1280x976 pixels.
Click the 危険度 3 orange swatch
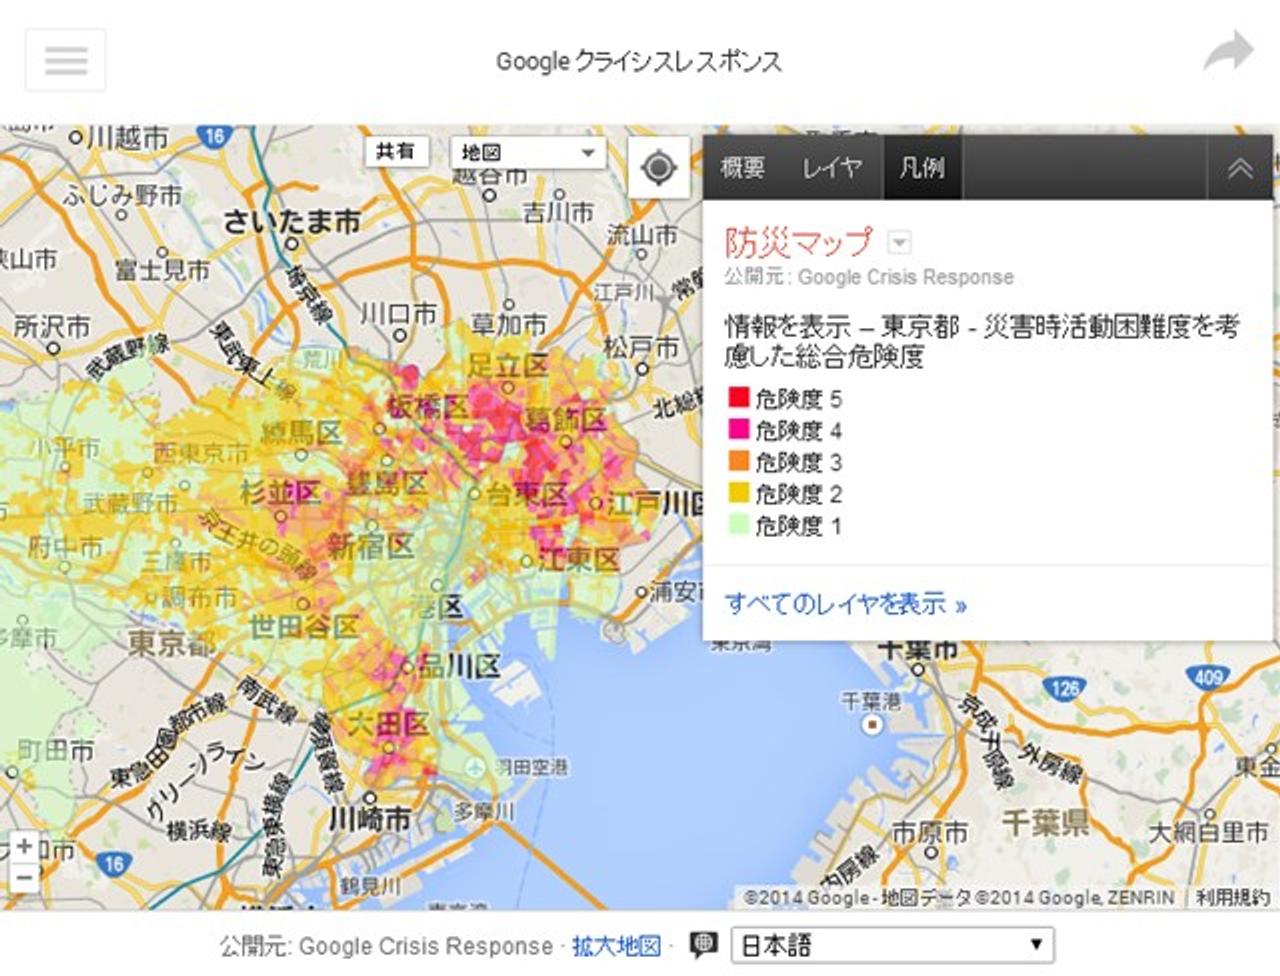tap(739, 461)
